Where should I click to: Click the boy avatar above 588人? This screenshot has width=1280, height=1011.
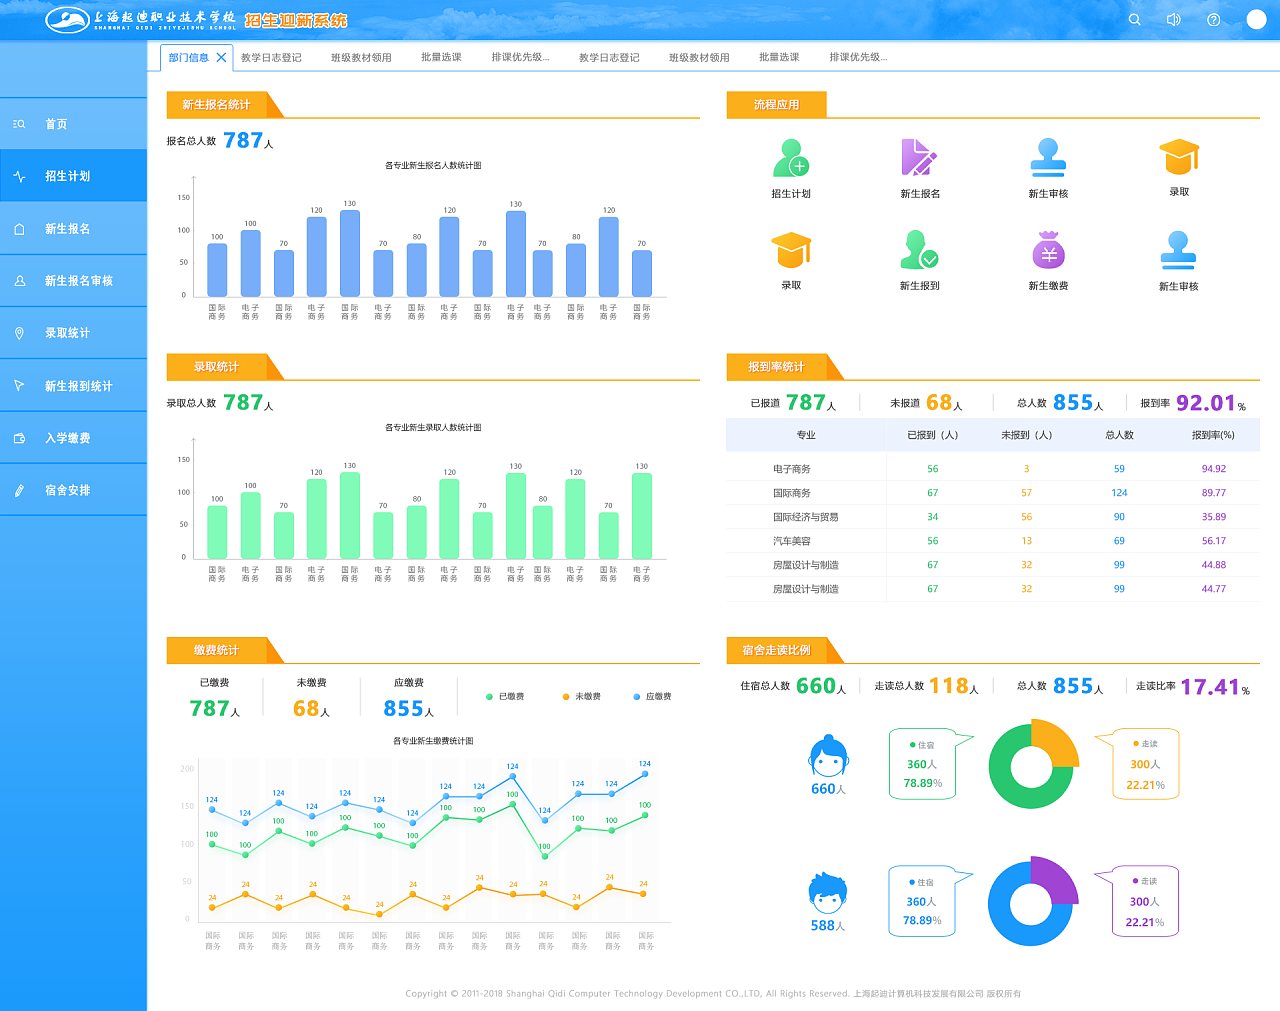pos(828,893)
